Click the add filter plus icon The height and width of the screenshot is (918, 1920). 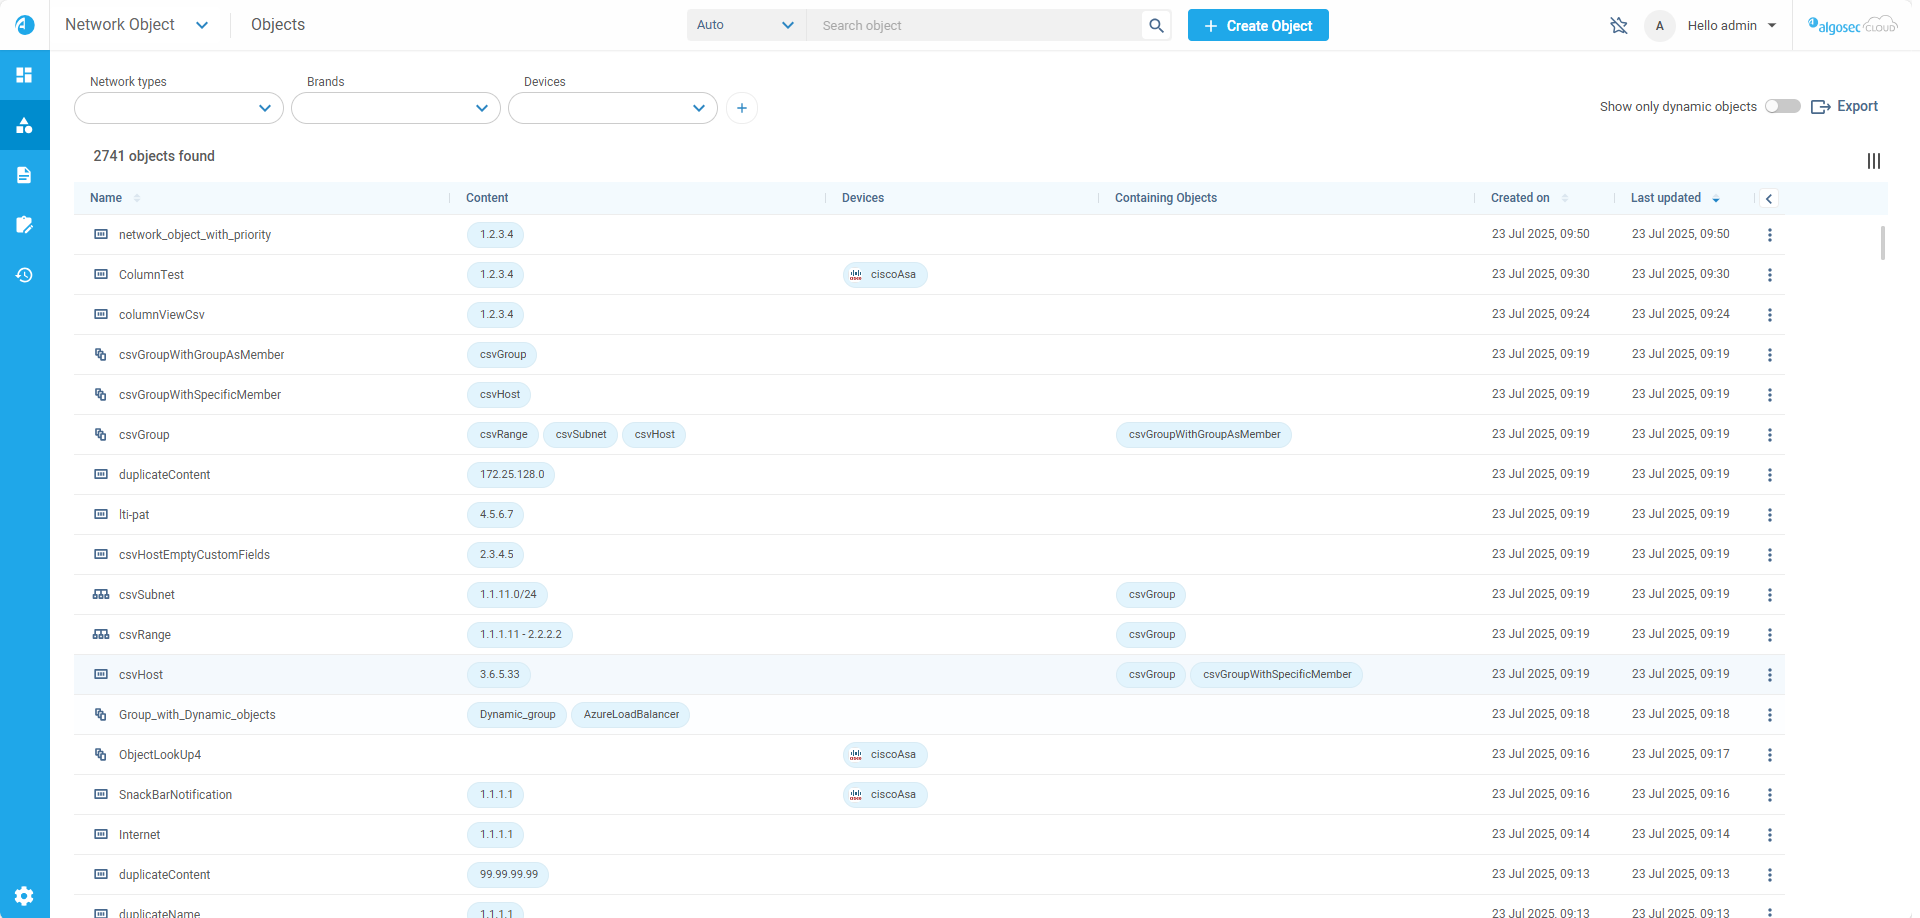[741, 108]
